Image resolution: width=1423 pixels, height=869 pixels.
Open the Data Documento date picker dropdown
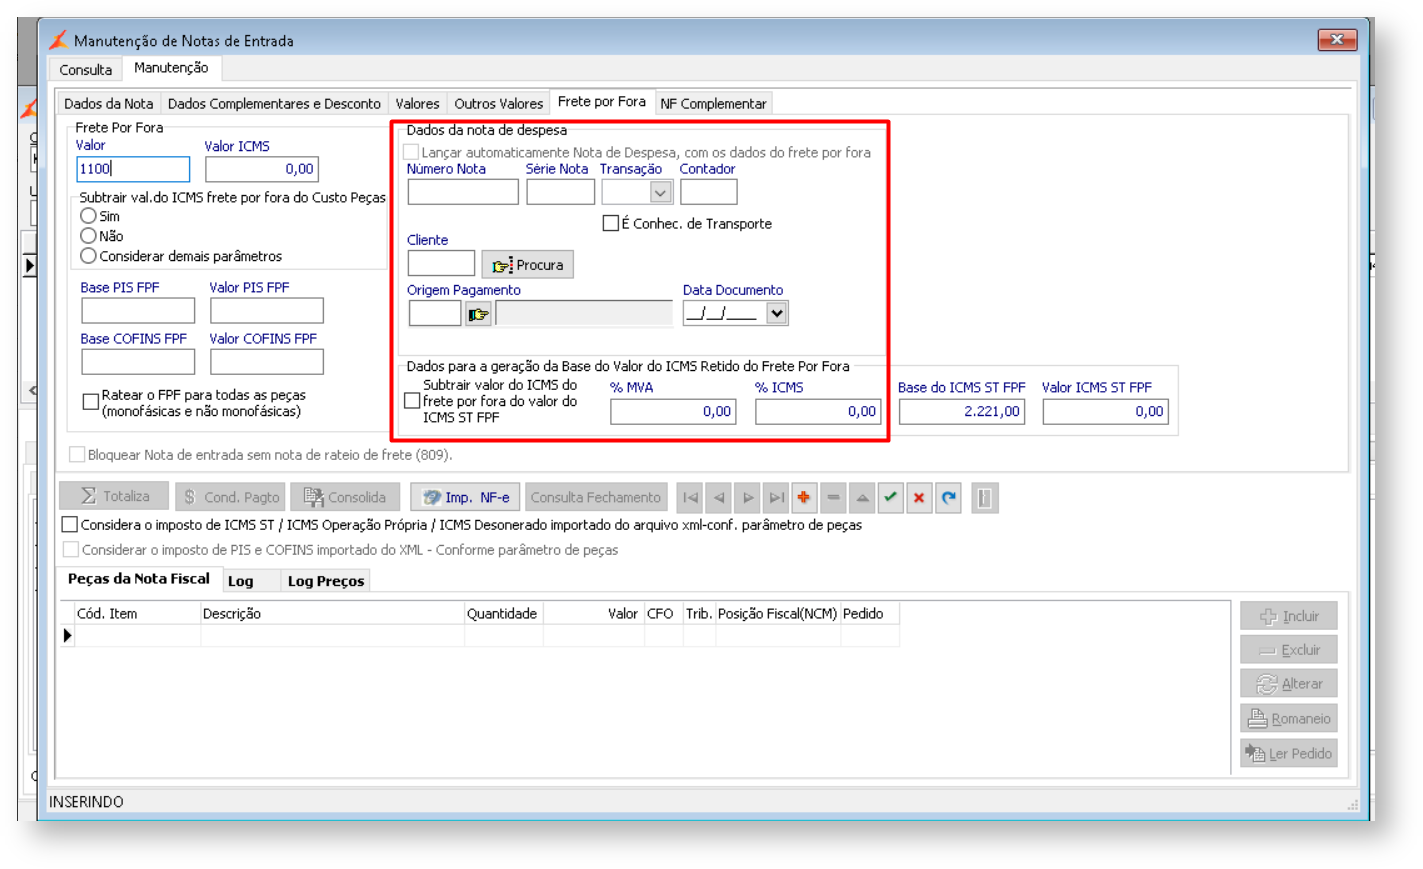(777, 314)
